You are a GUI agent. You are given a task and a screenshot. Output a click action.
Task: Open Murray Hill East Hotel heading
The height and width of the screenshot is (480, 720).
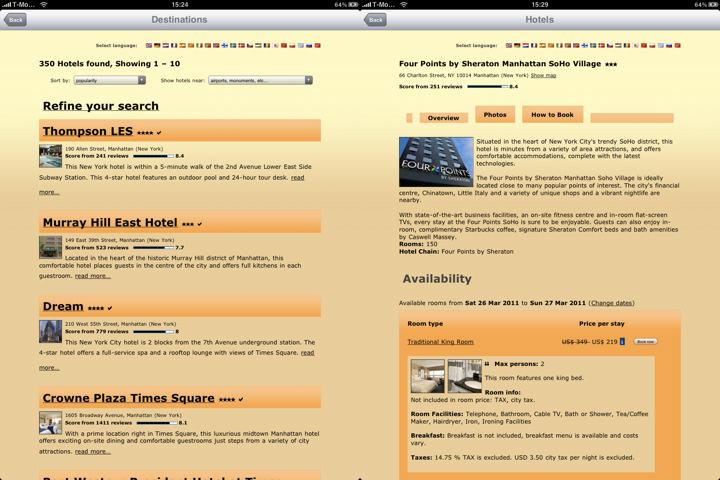tap(110, 223)
